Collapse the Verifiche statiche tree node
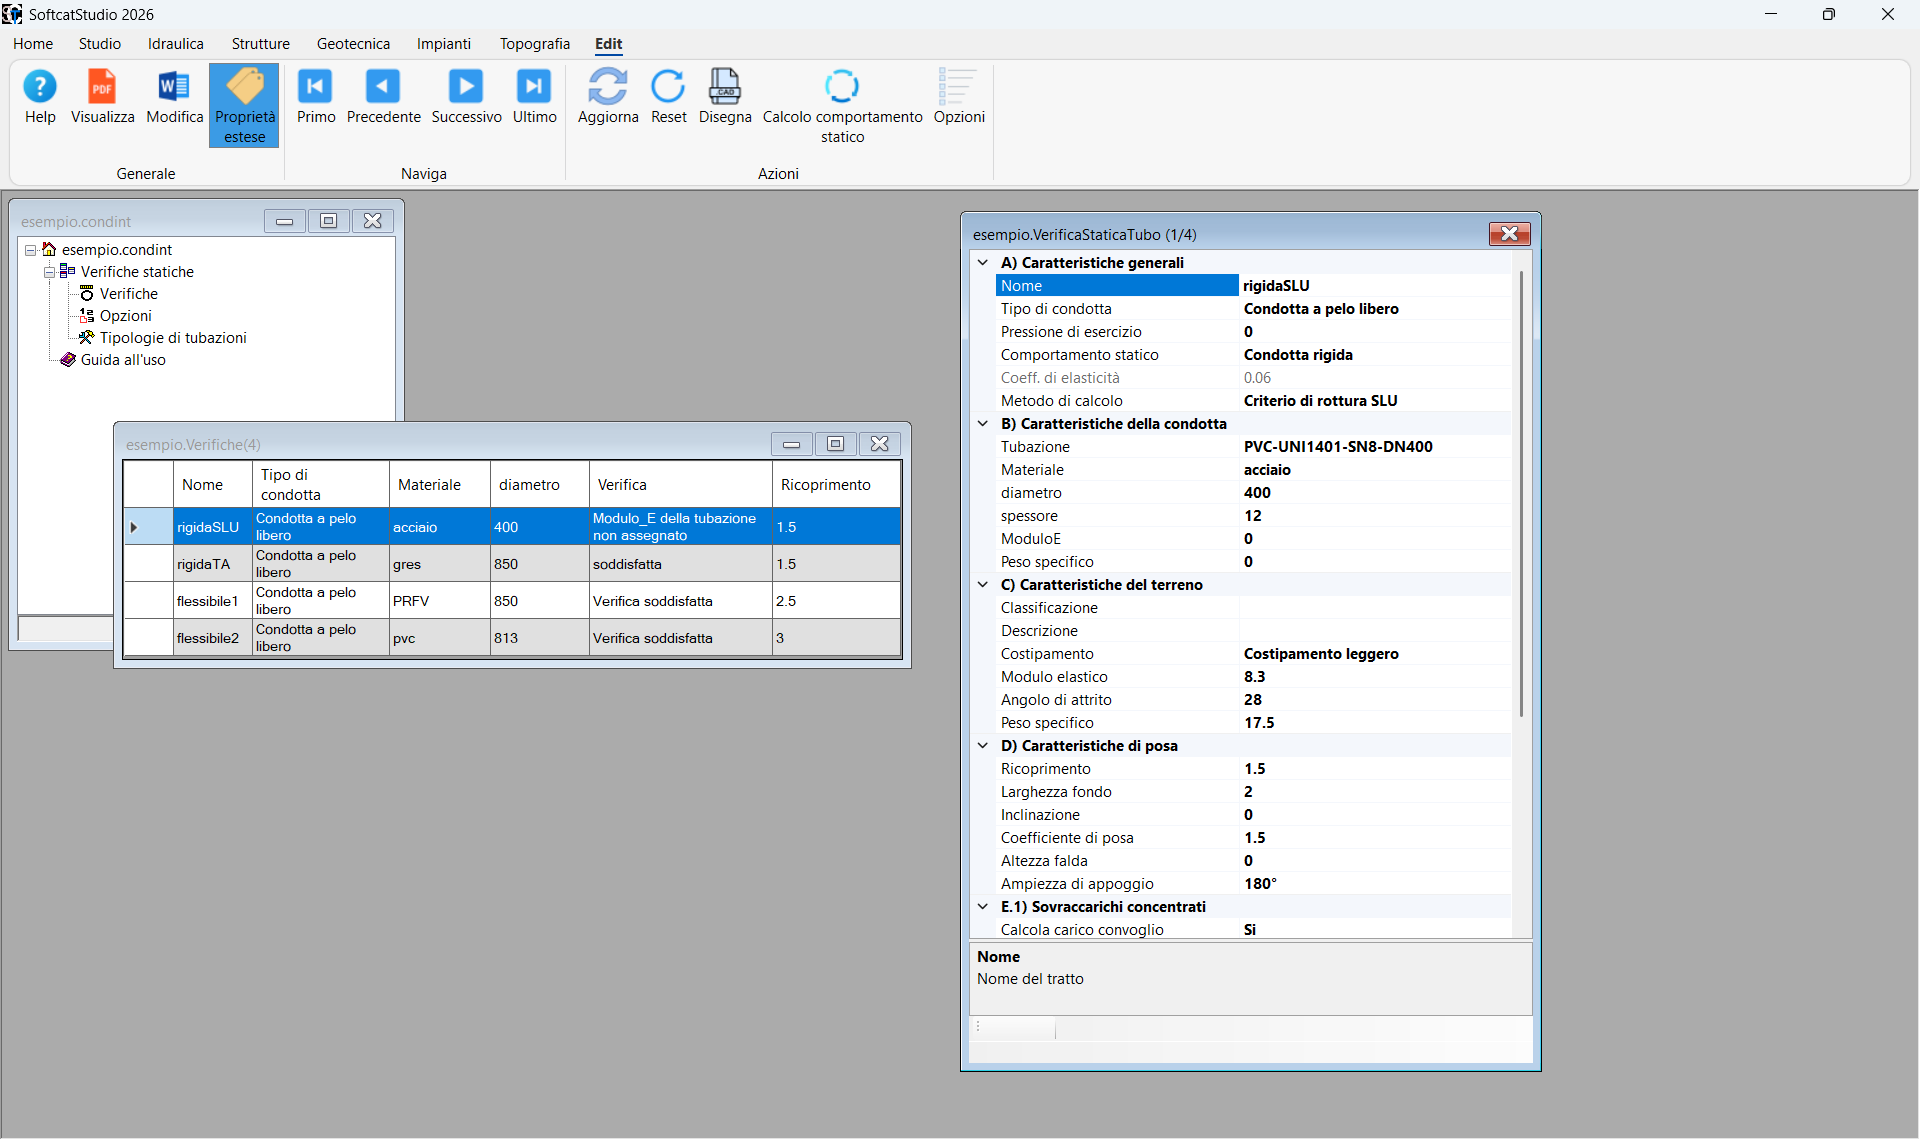Viewport: 1920px width, 1140px height. click(49, 272)
